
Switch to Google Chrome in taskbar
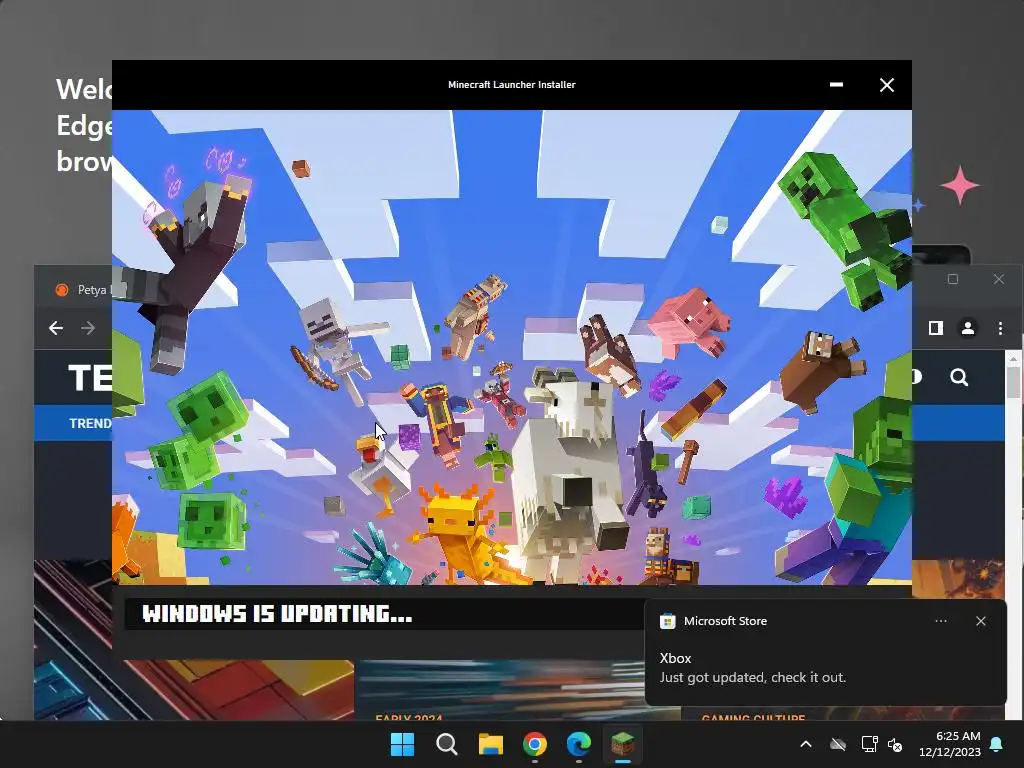click(x=535, y=744)
